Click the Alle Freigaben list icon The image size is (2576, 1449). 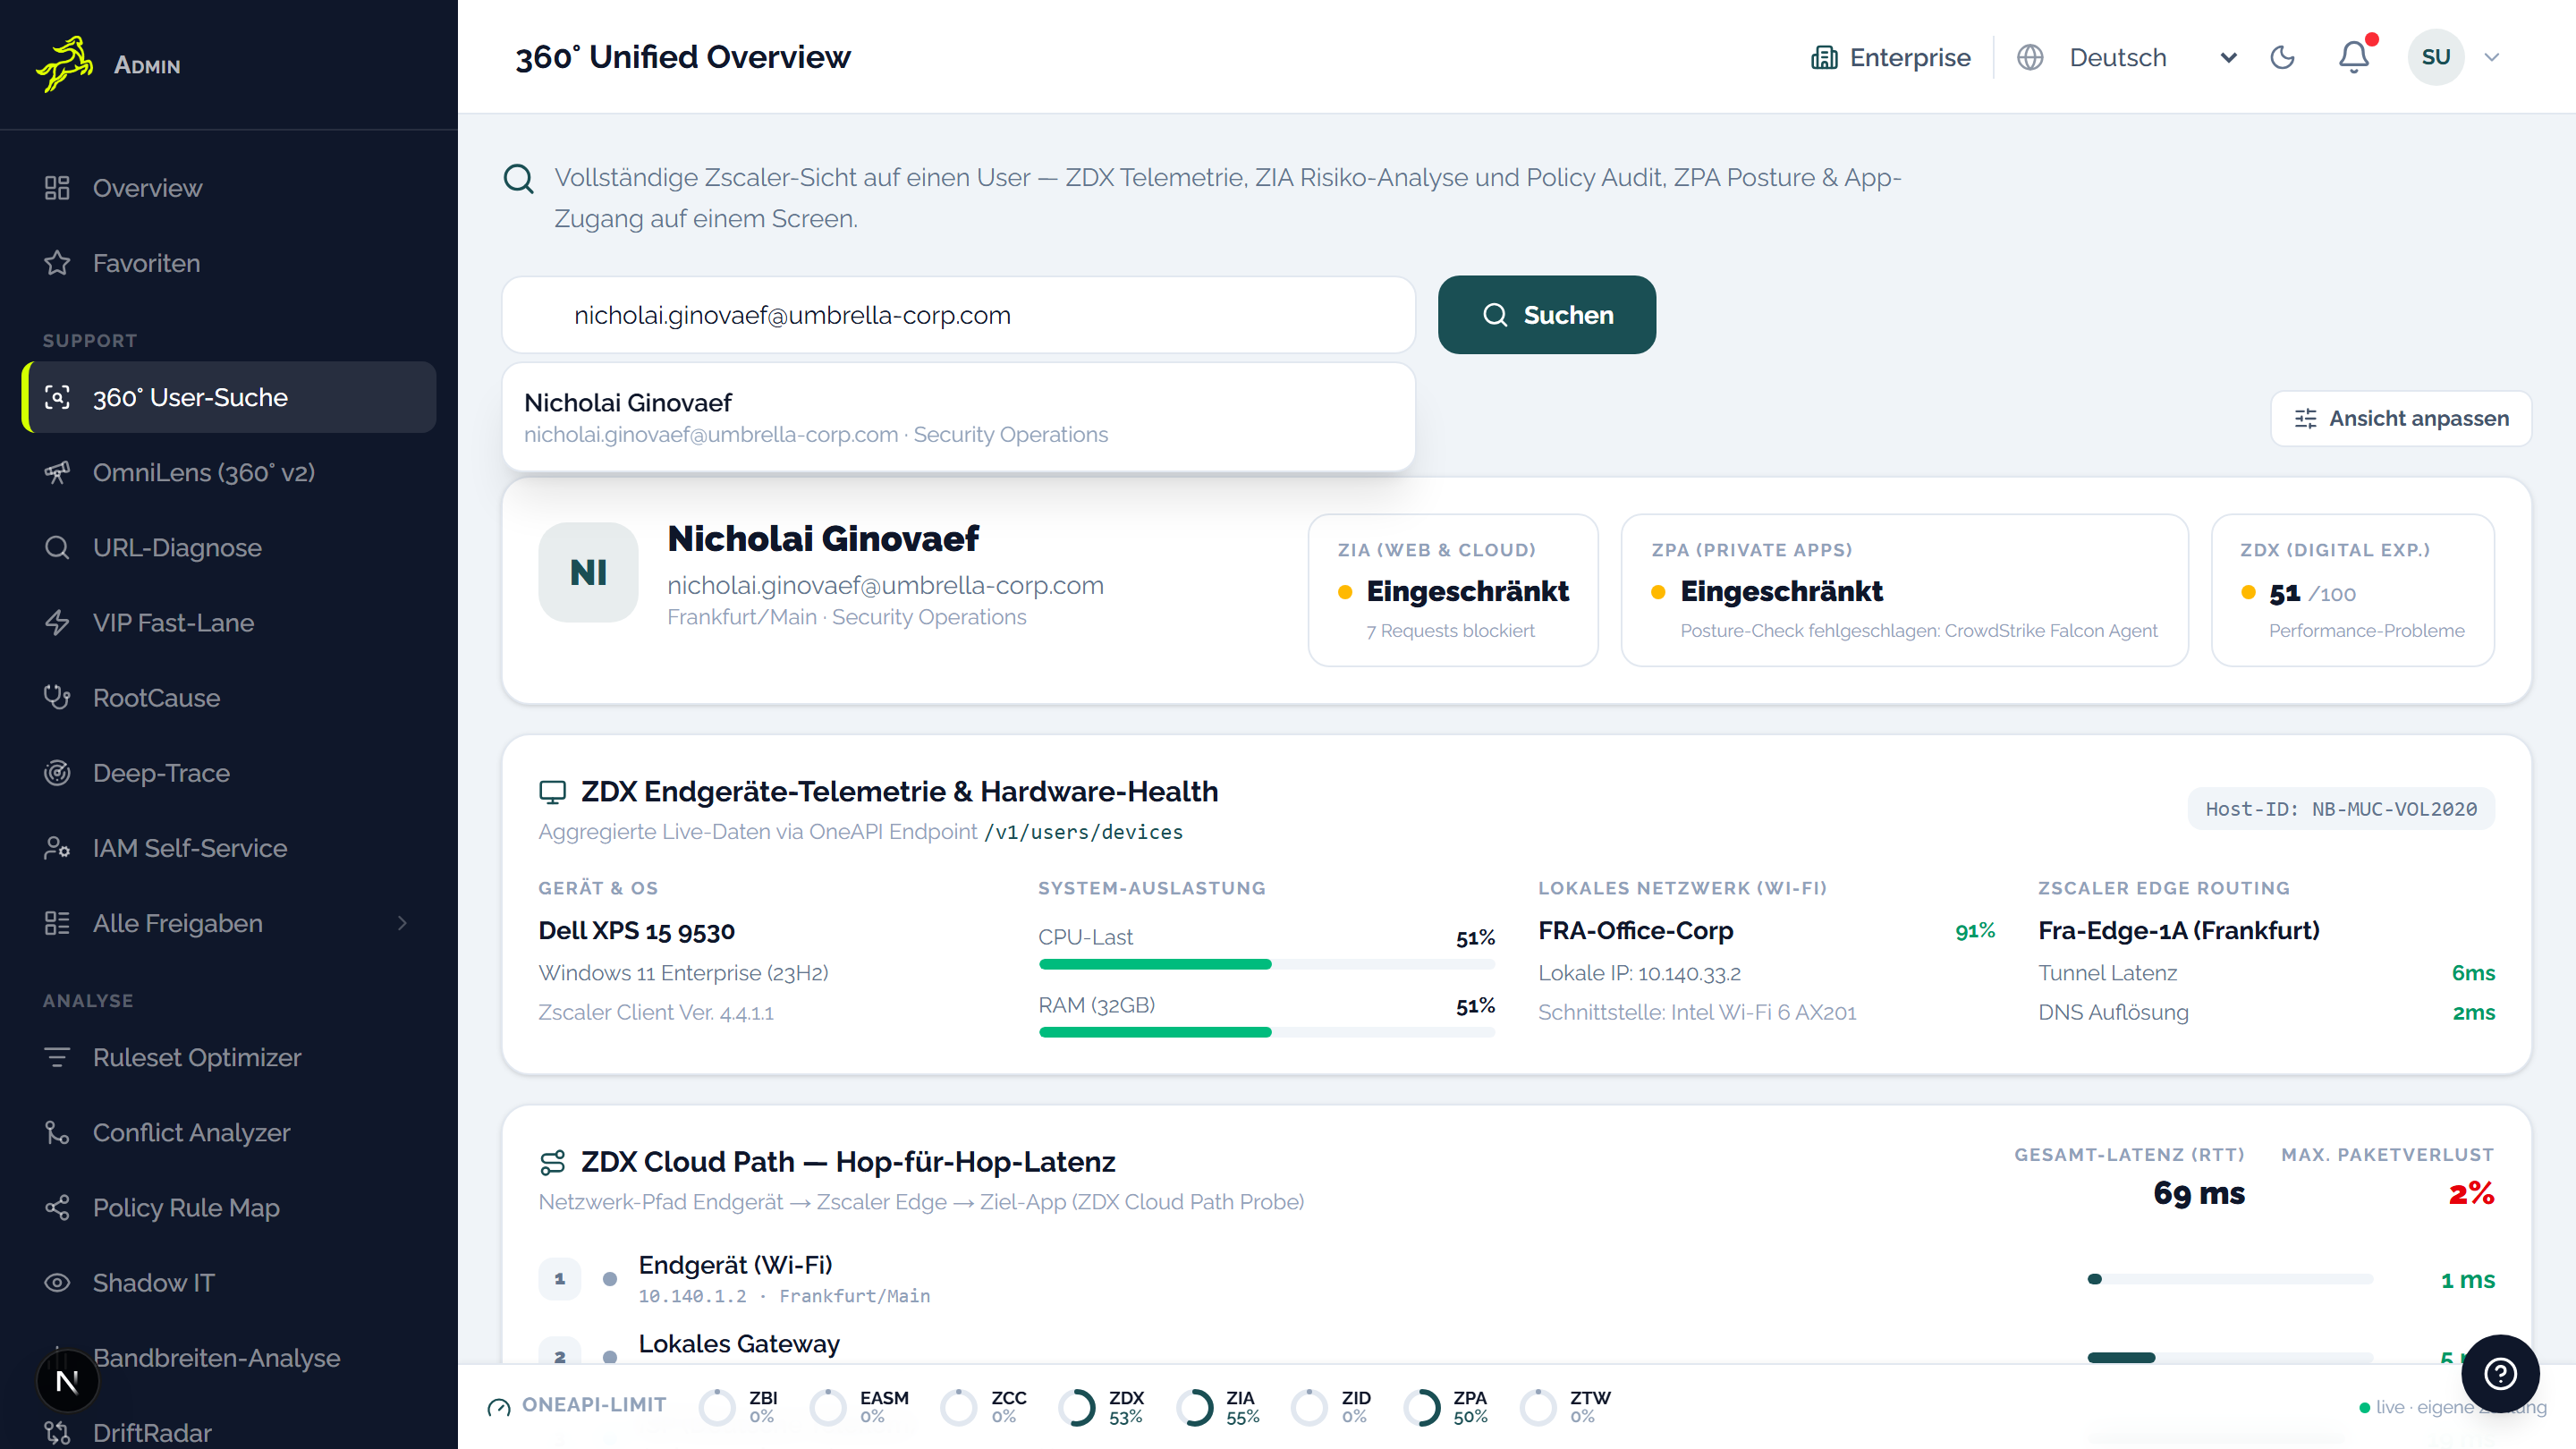coord(57,922)
